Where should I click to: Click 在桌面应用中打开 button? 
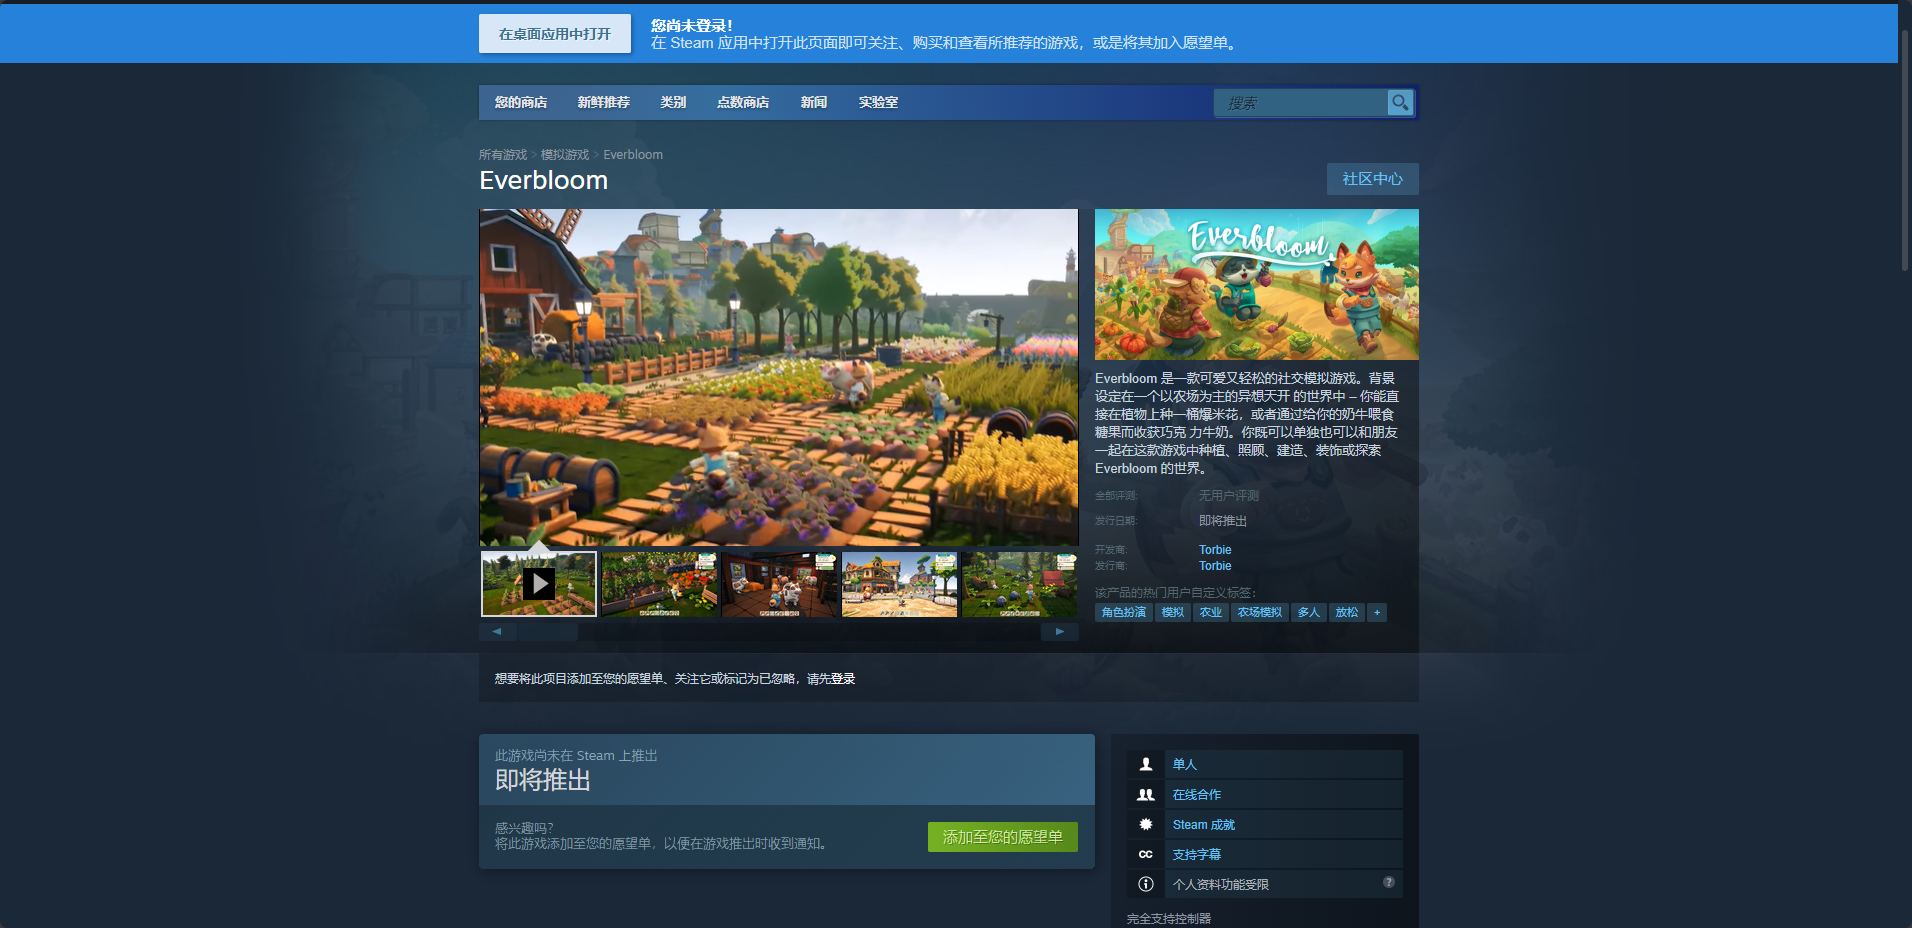555,33
